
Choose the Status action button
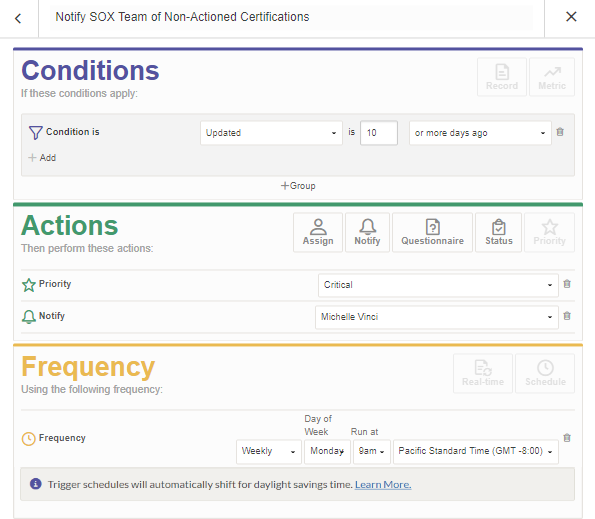point(499,232)
